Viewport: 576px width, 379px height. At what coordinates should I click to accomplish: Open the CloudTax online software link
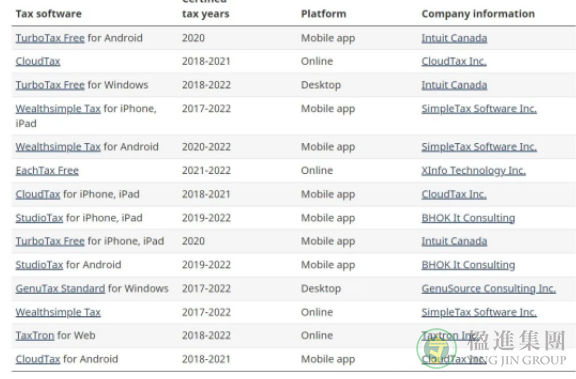tap(38, 61)
